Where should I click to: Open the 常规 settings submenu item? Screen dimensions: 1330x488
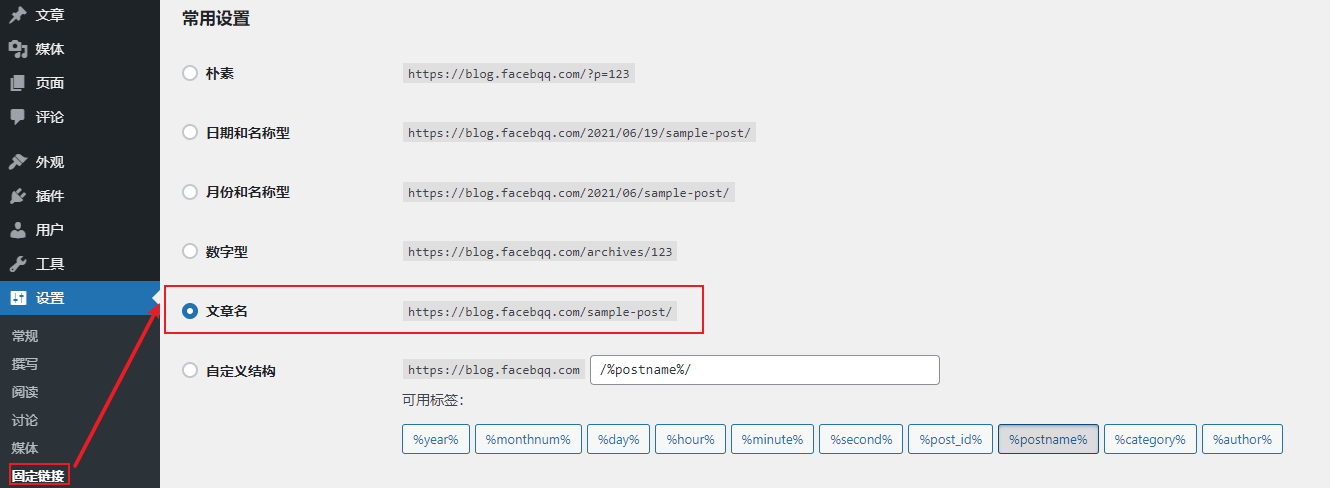click(x=25, y=336)
